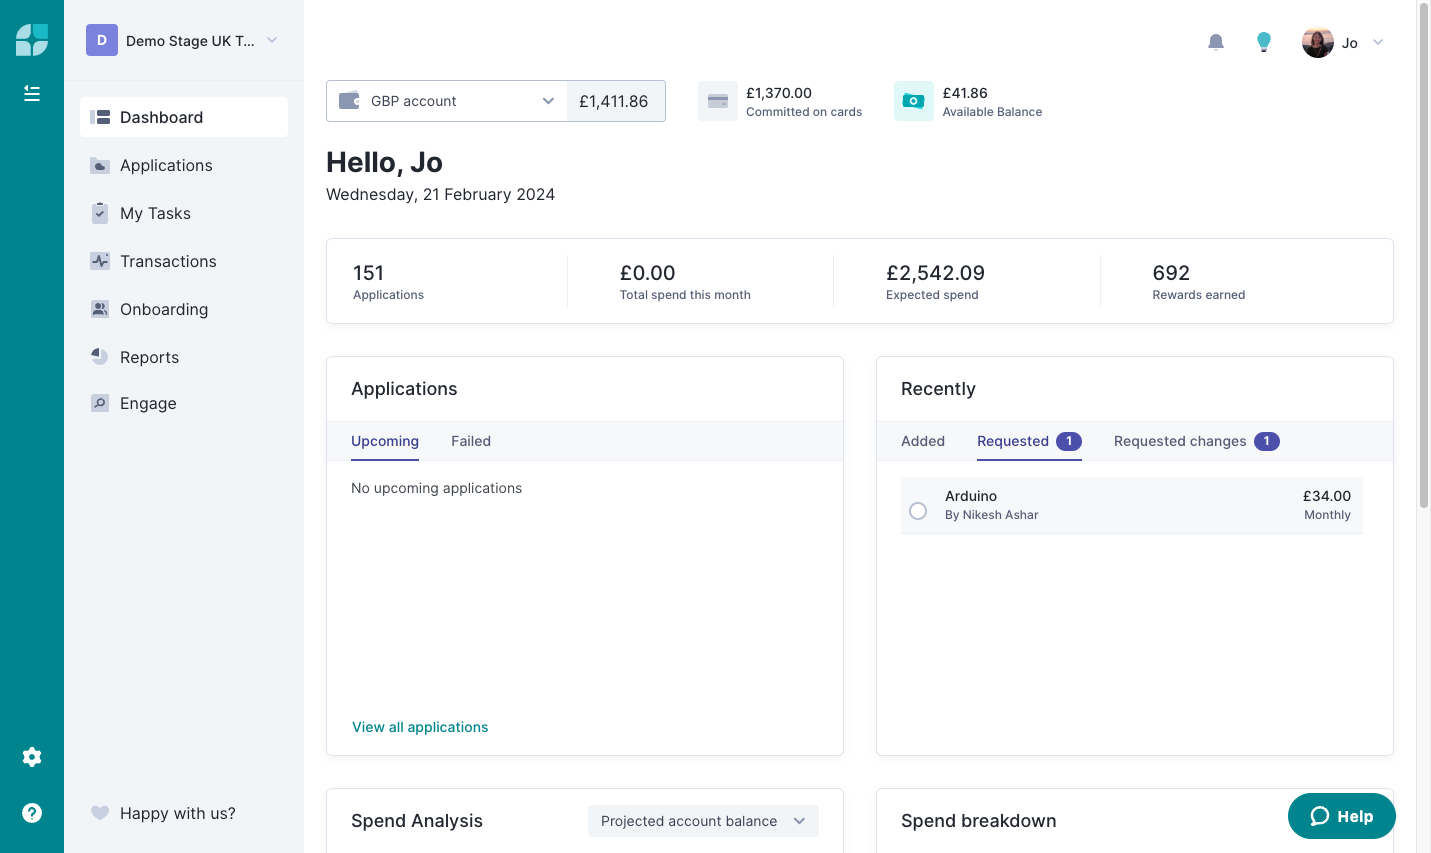Open notifications bell
Screen dimensions: 1431x853
pos(1216,42)
